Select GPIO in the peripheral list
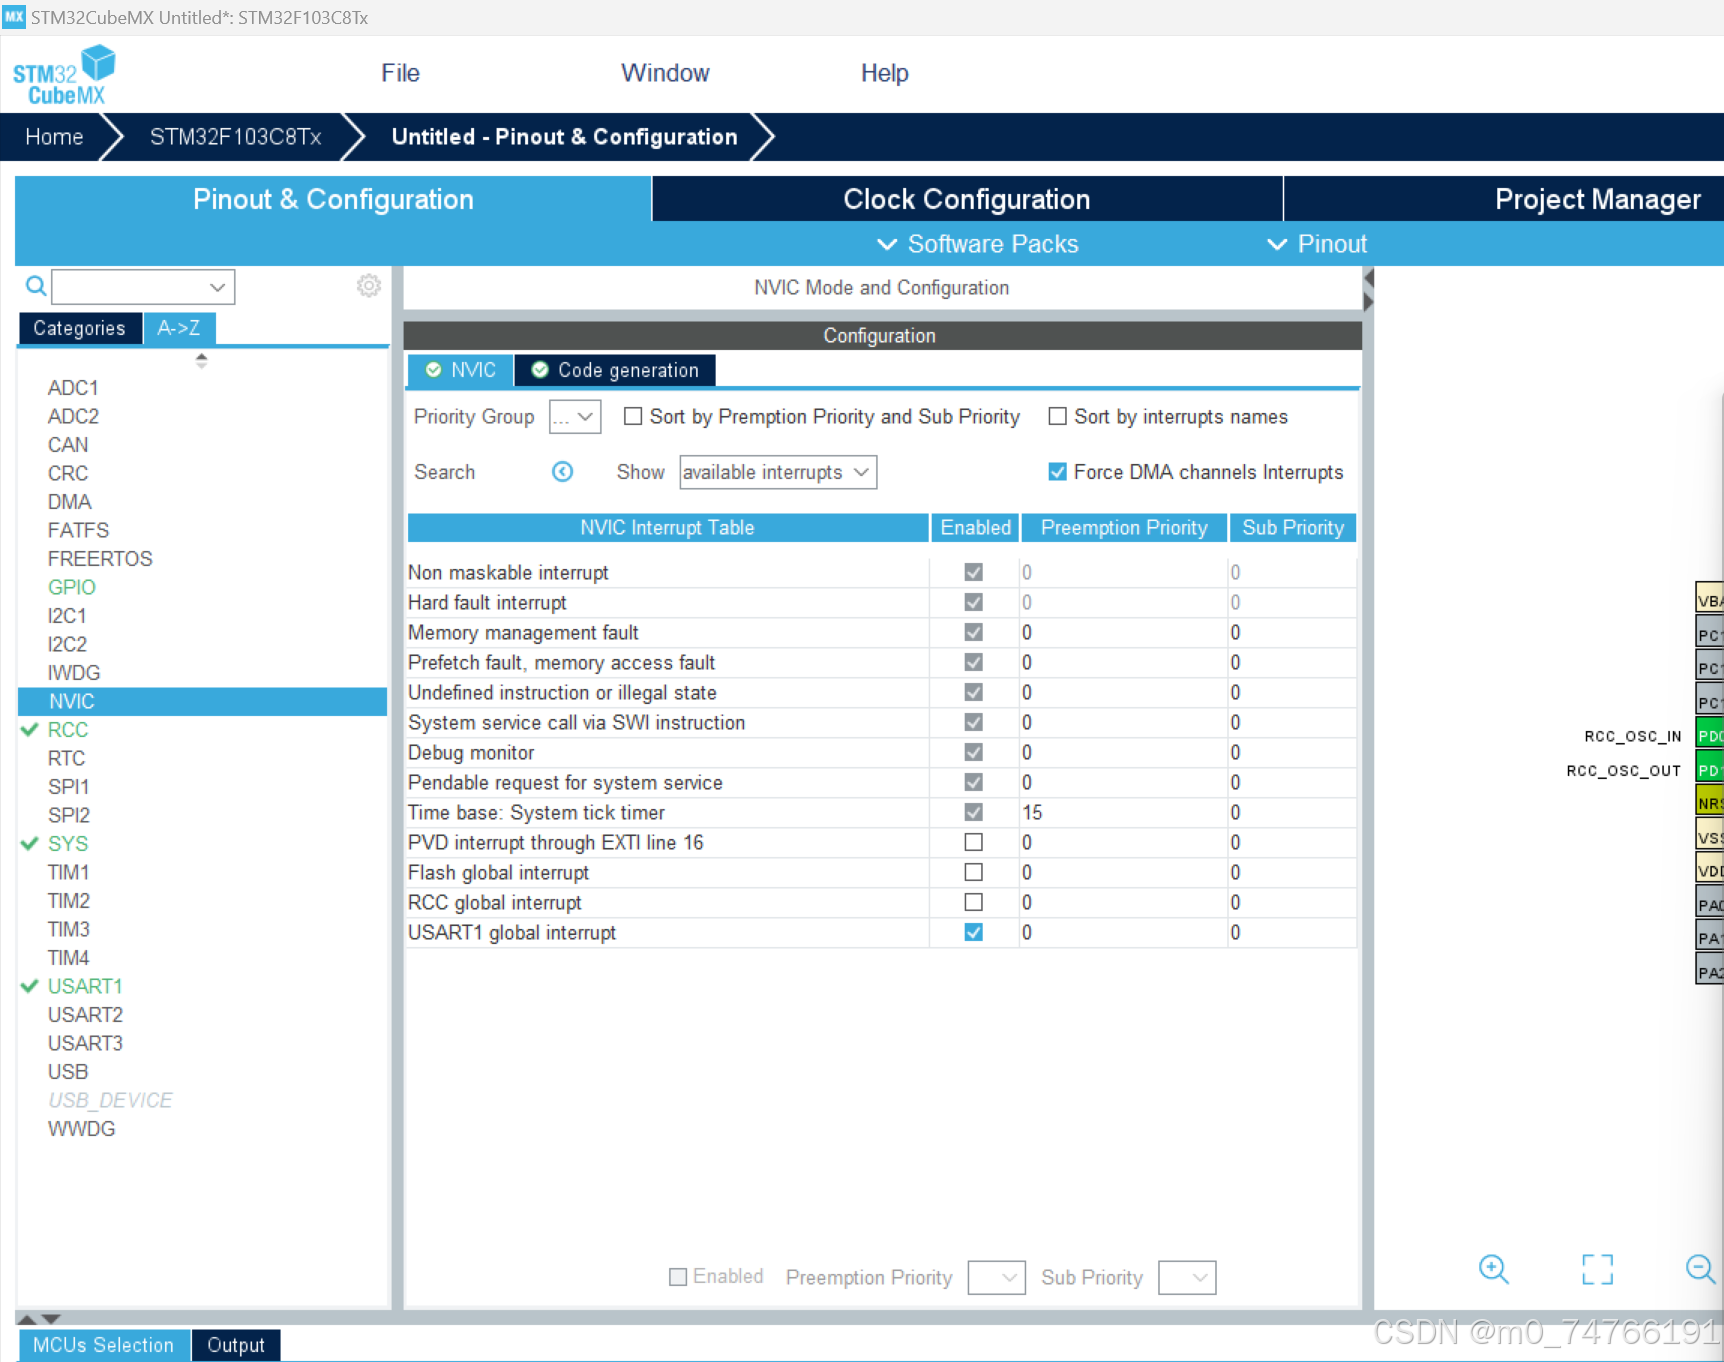The image size is (1724, 1362). [72, 587]
